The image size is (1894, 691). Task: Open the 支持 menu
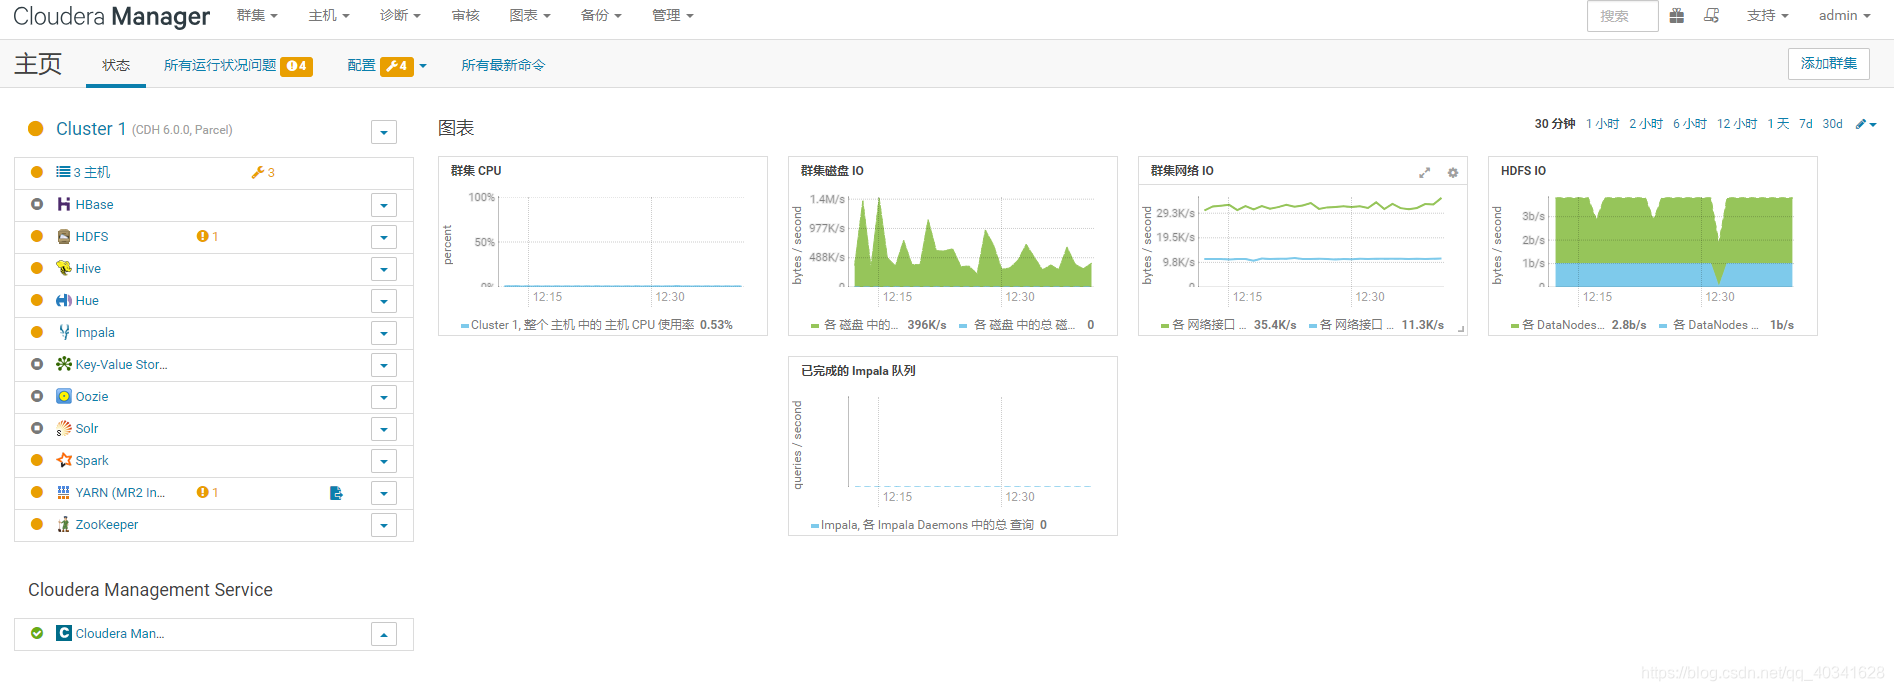pyautogui.click(x=1767, y=15)
